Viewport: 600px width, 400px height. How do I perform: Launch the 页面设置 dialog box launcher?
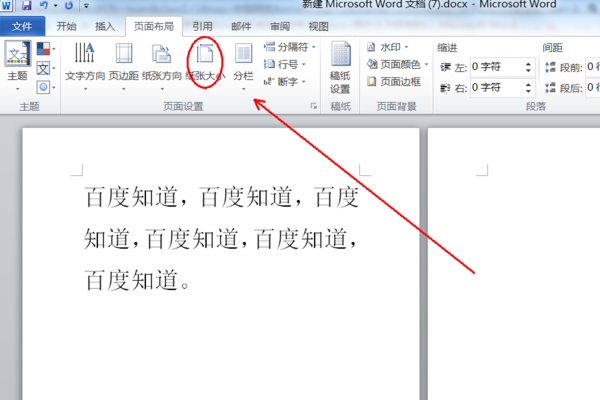[314, 106]
